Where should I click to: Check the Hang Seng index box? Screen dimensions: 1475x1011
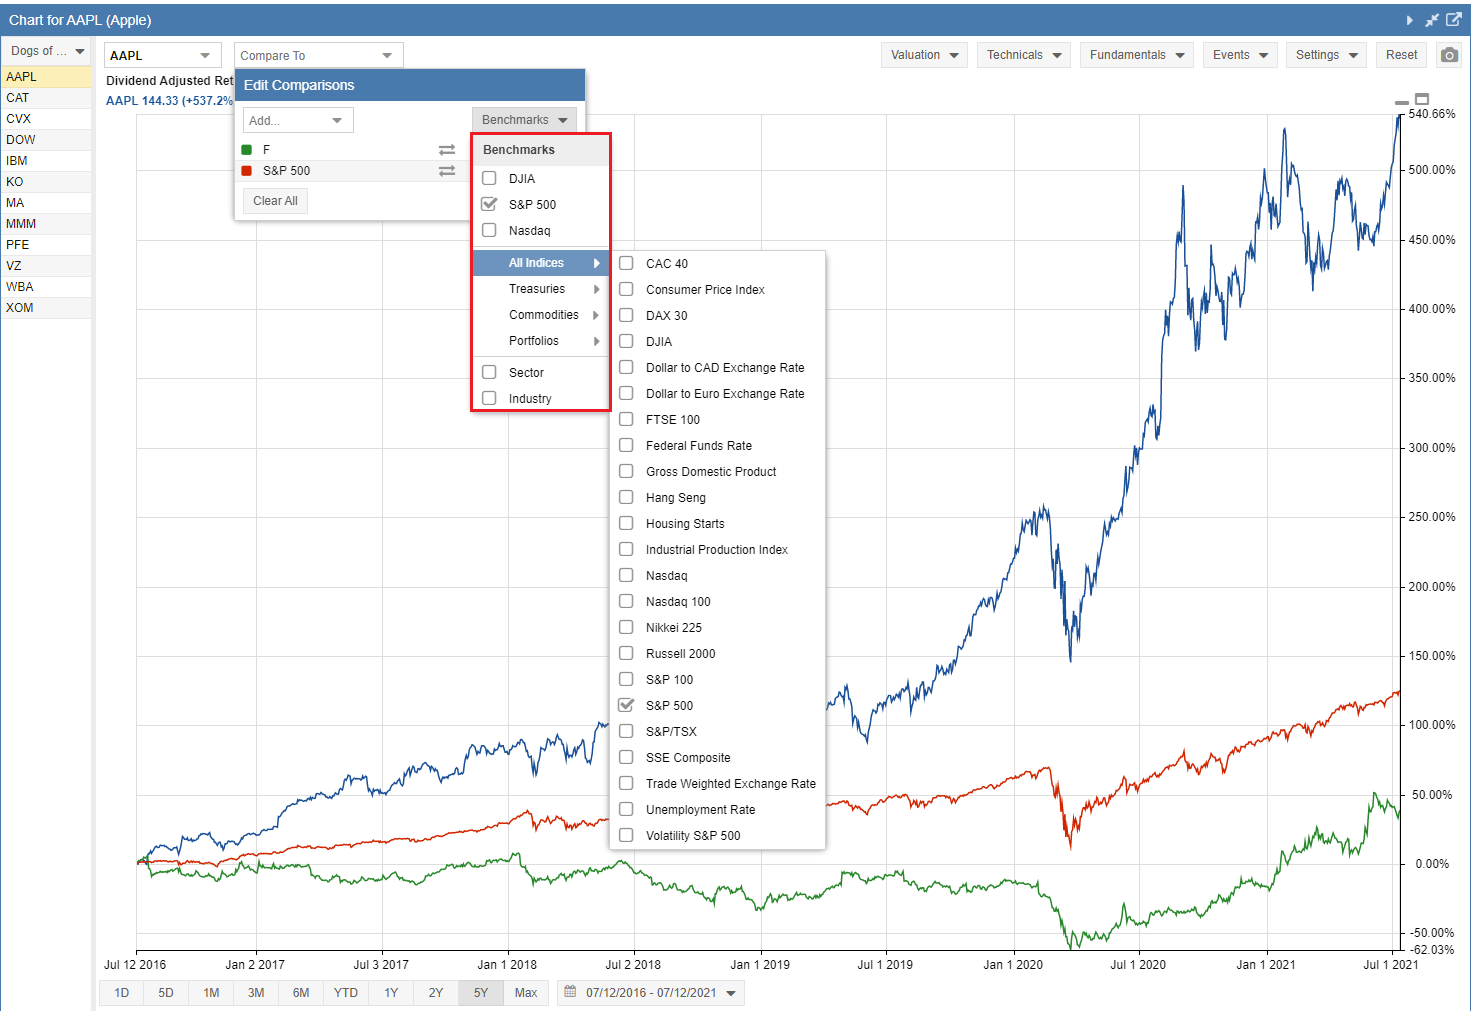[626, 497]
